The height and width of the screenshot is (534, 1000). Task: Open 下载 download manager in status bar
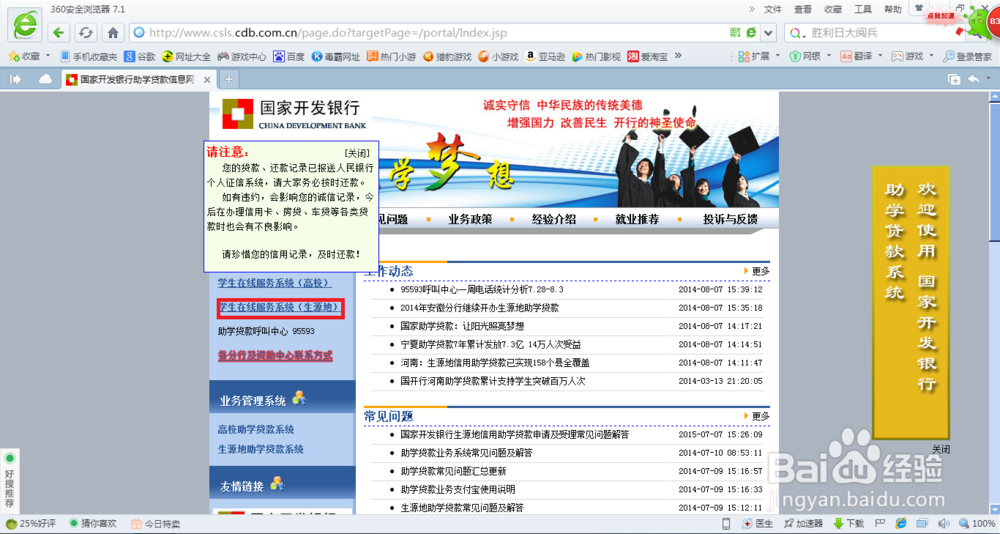848,524
